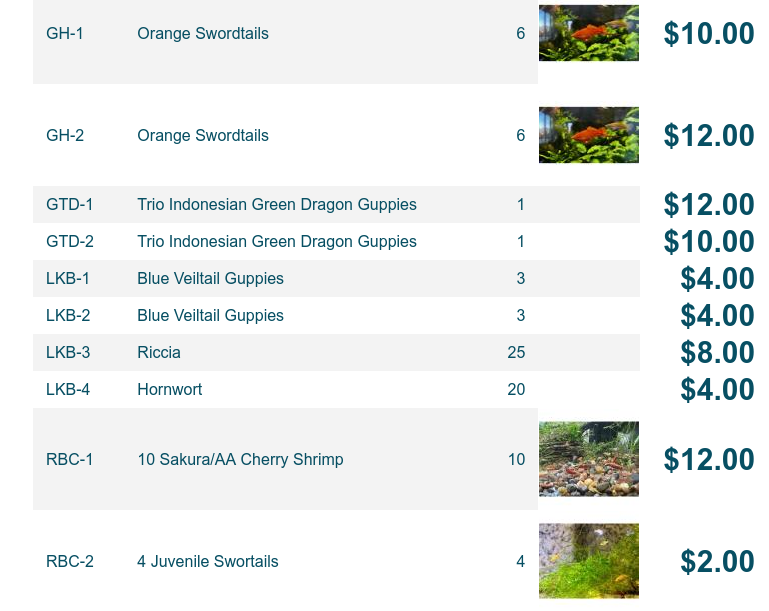Screen dimensions: 769x611
Task: Click the $2.00 price for RBC-2
Action: click(717, 561)
